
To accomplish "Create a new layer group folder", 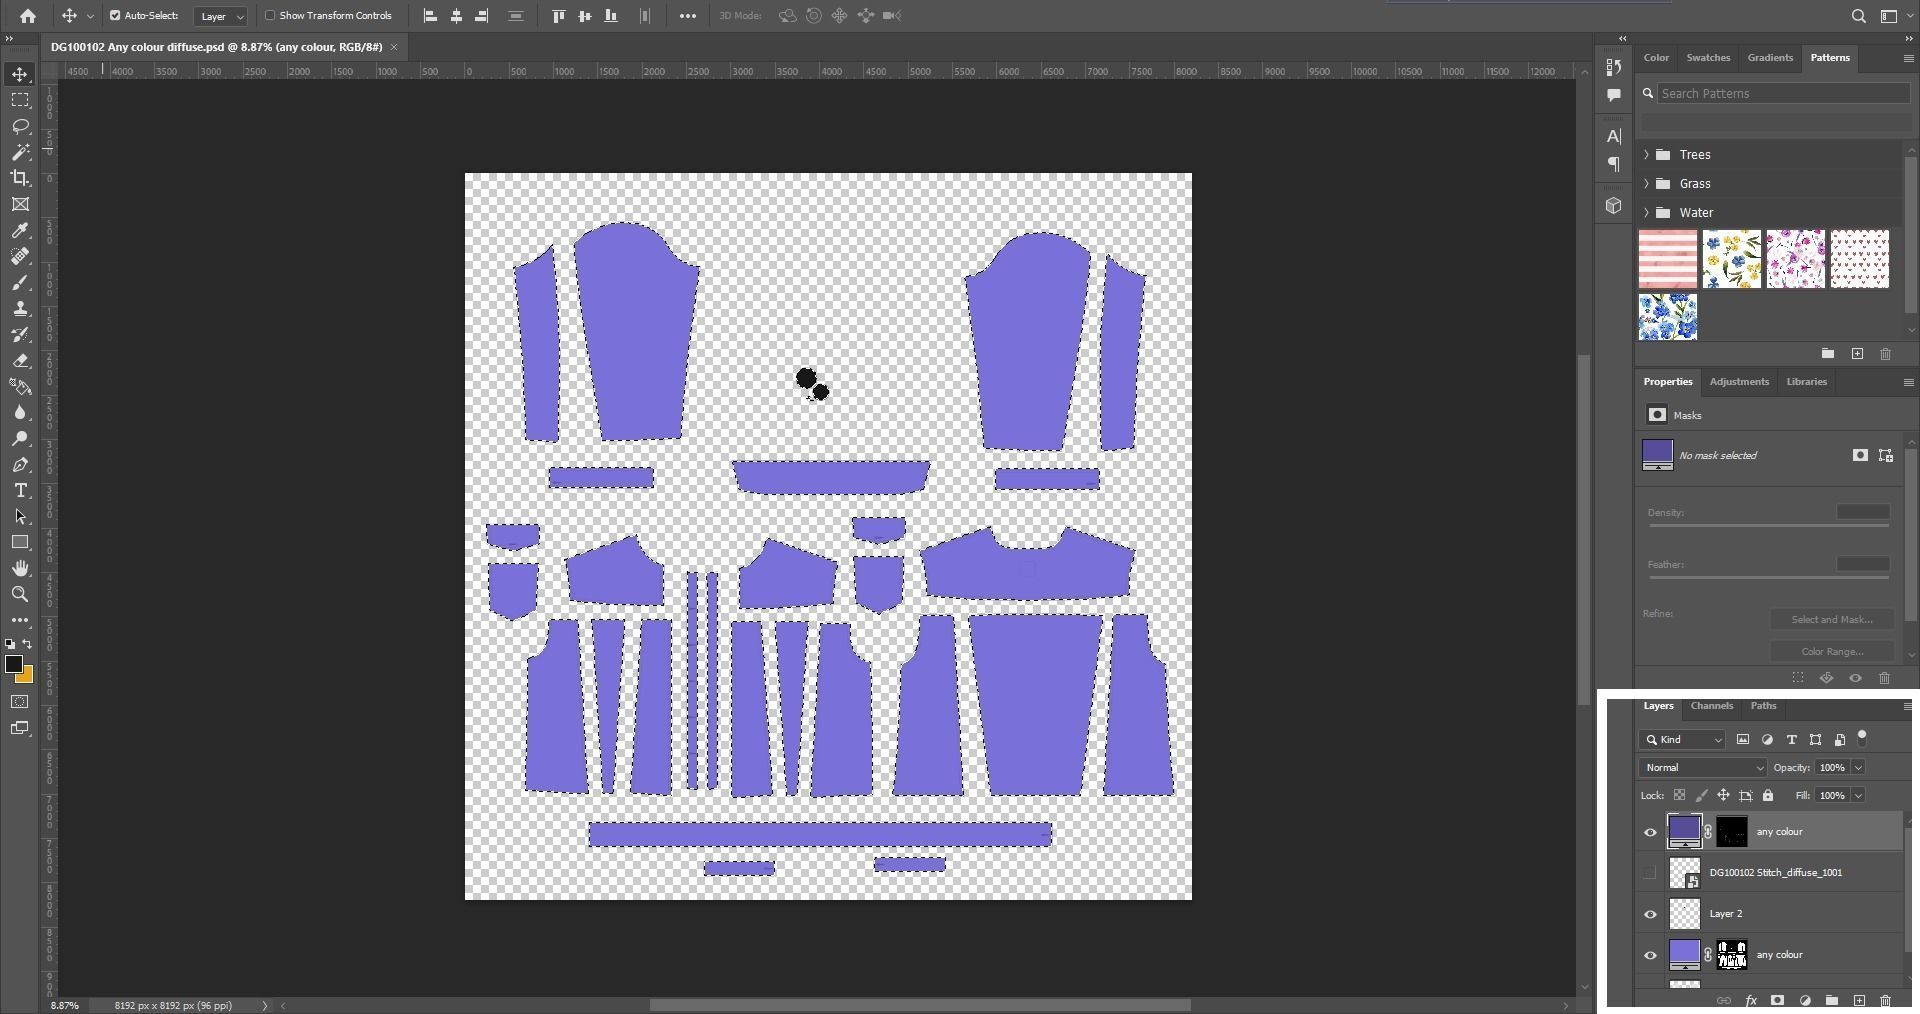I will pyautogui.click(x=1831, y=1000).
